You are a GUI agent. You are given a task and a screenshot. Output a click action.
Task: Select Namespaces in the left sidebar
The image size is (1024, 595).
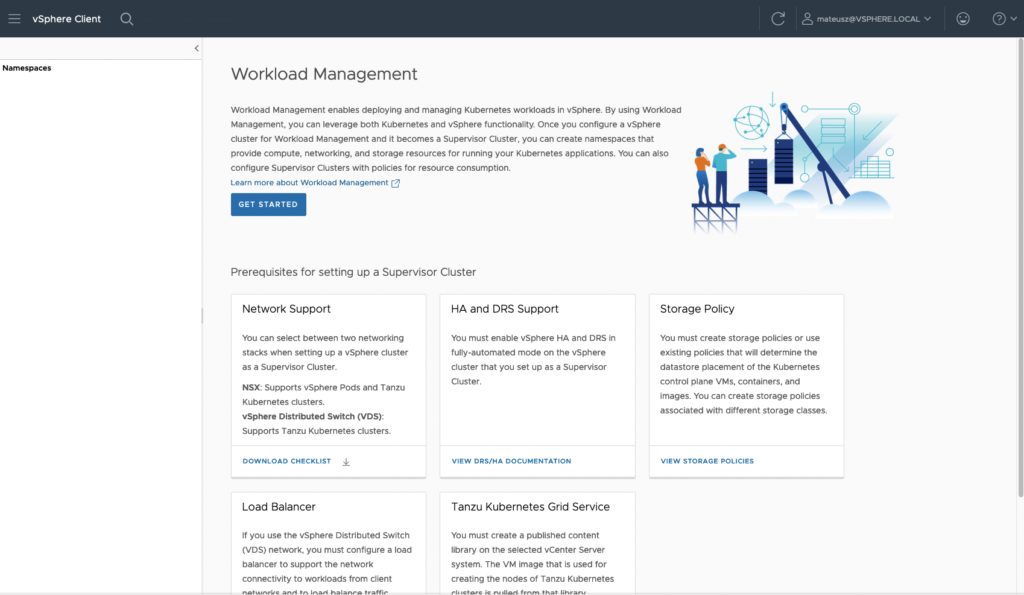pos(27,67)
